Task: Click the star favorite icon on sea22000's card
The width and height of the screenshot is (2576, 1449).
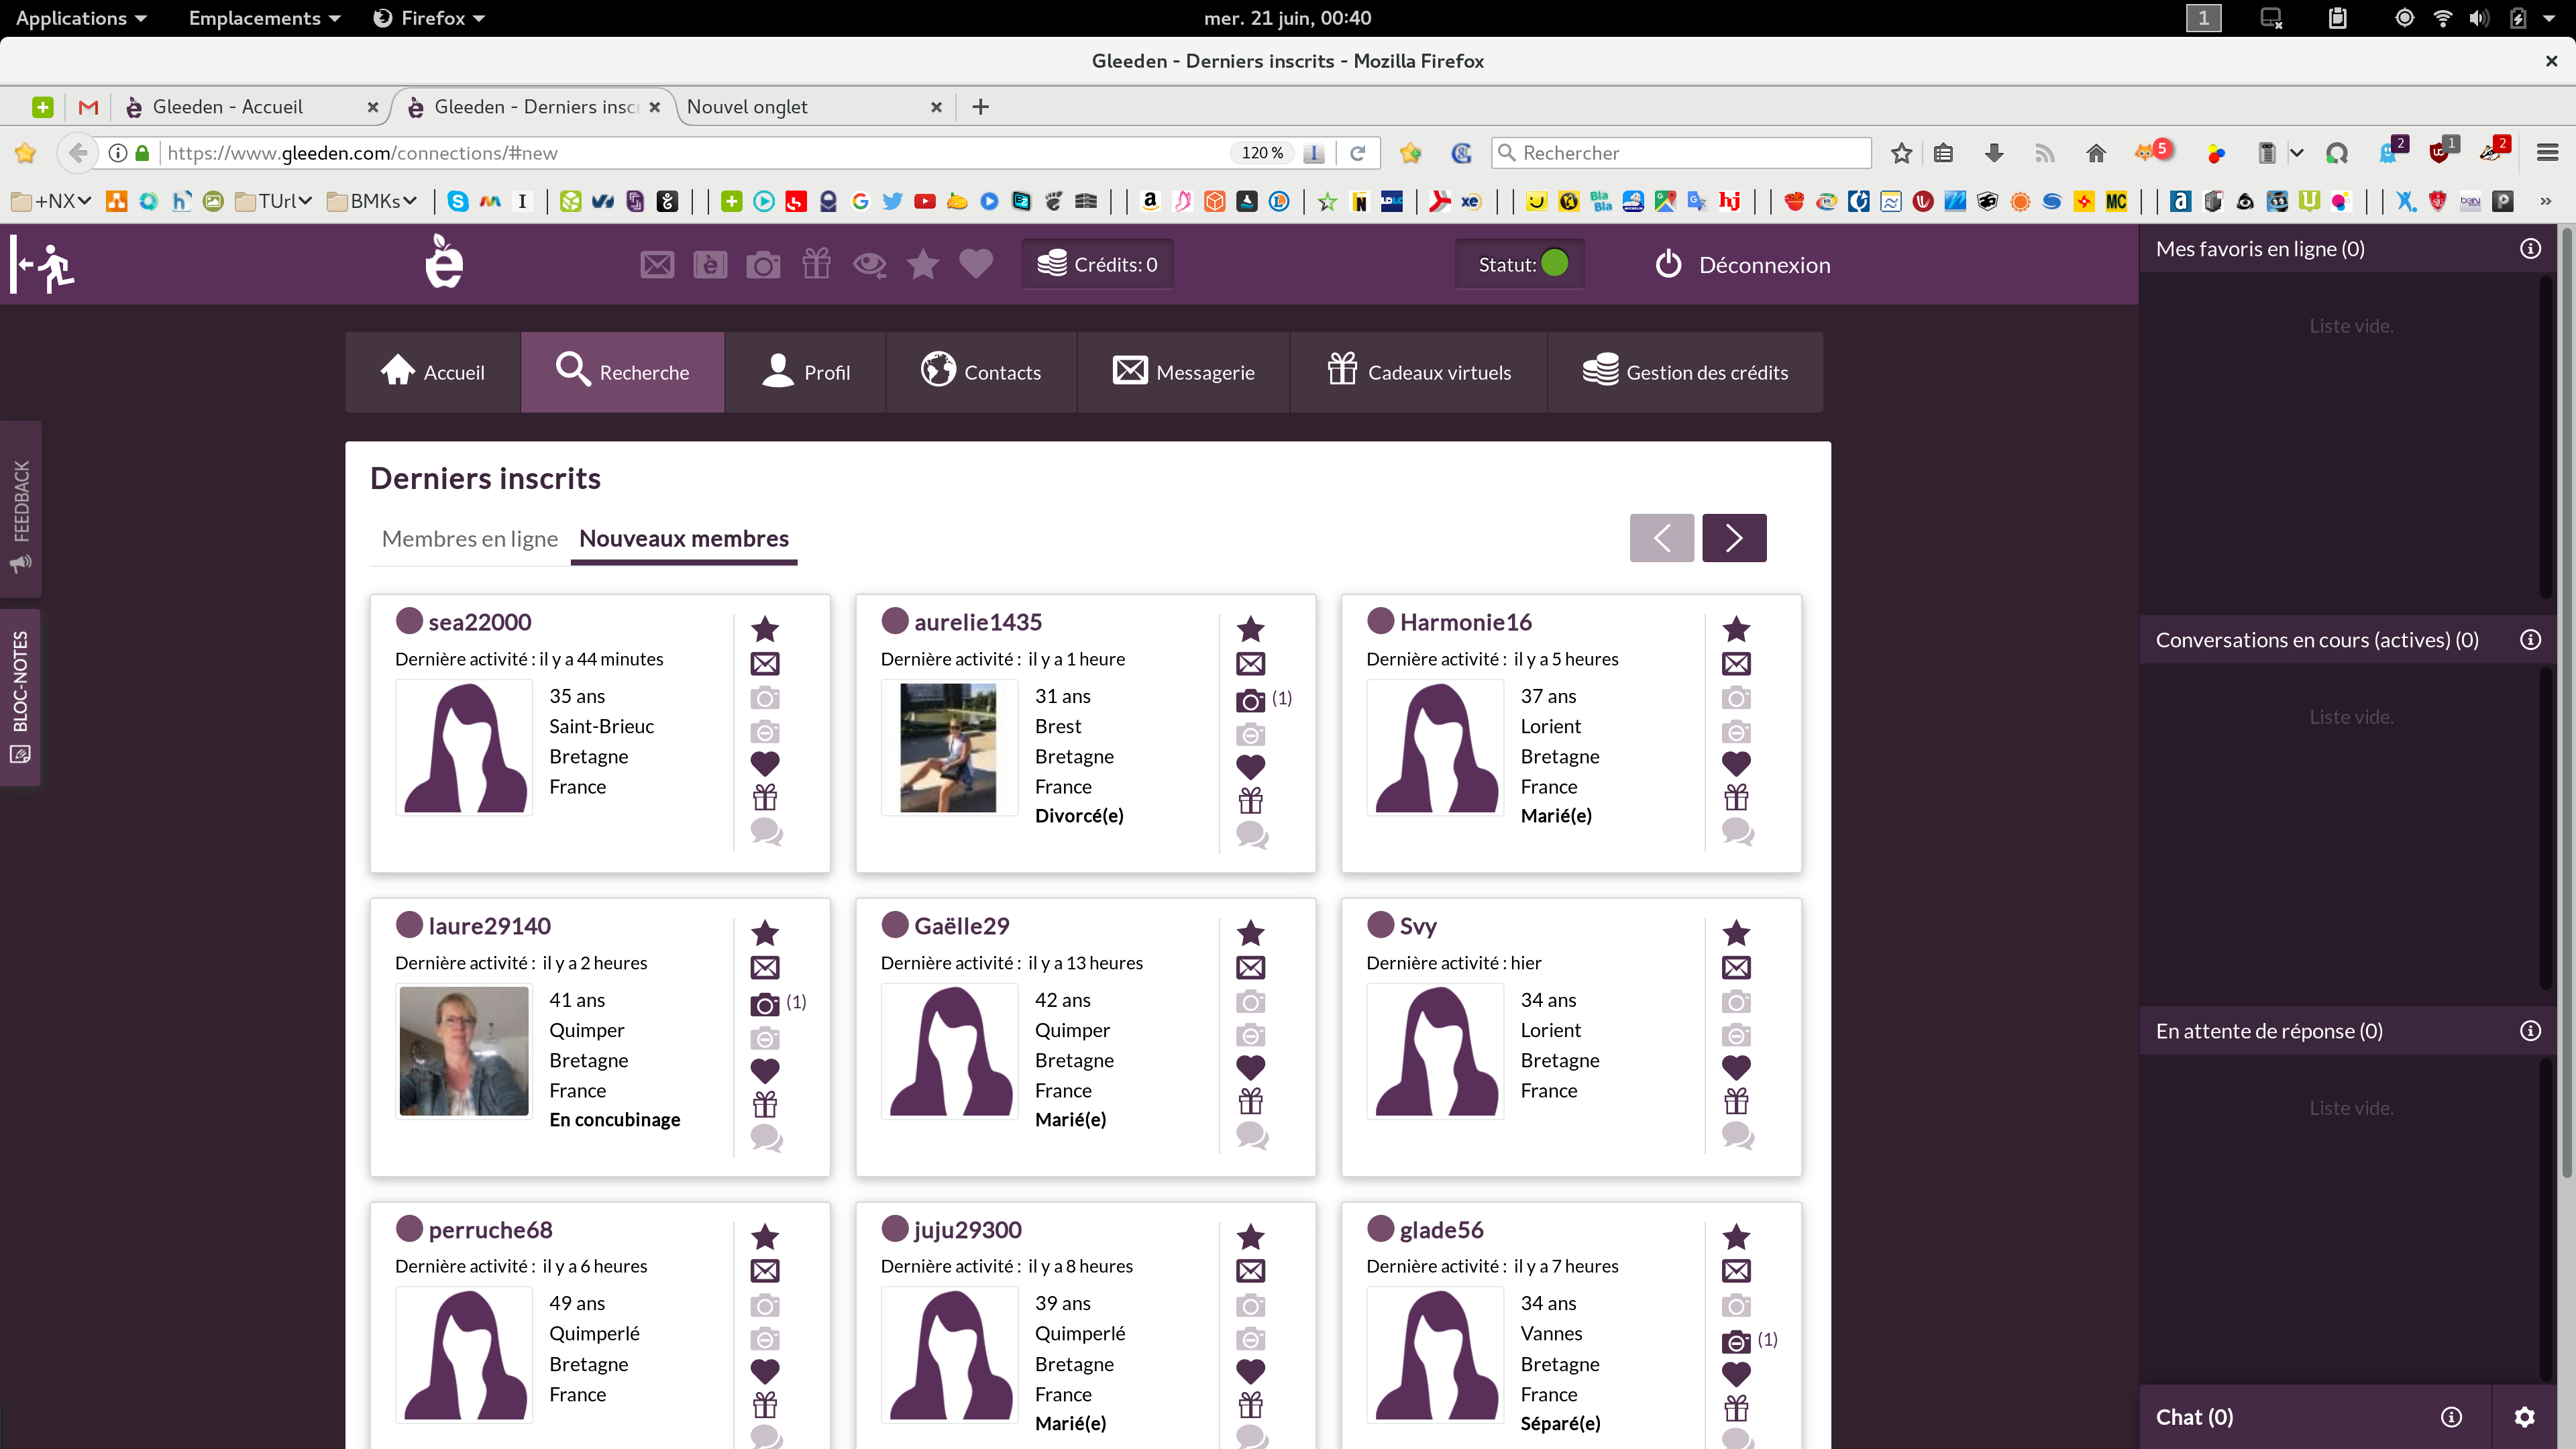Action: click(x=765, y=629)
